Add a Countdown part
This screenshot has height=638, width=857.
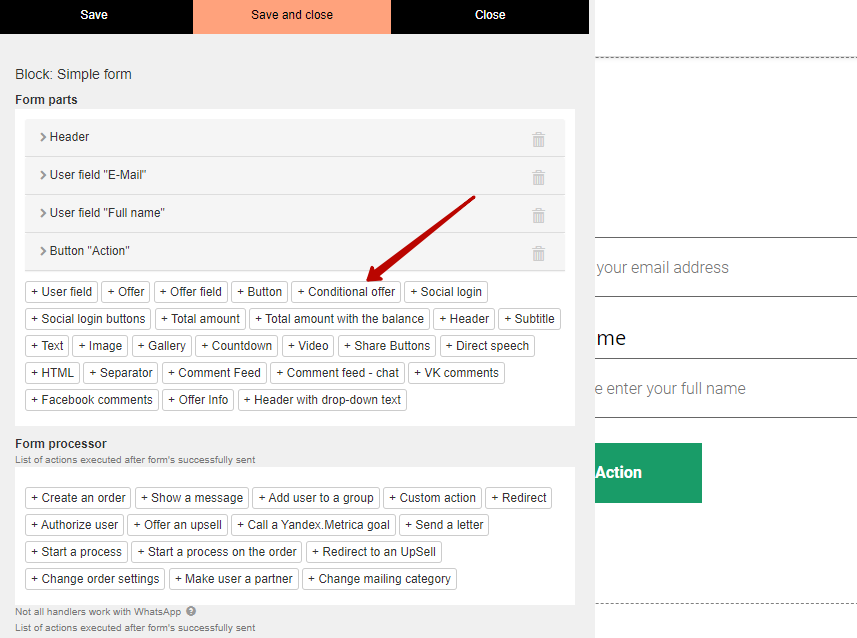[x=237, y=346]
